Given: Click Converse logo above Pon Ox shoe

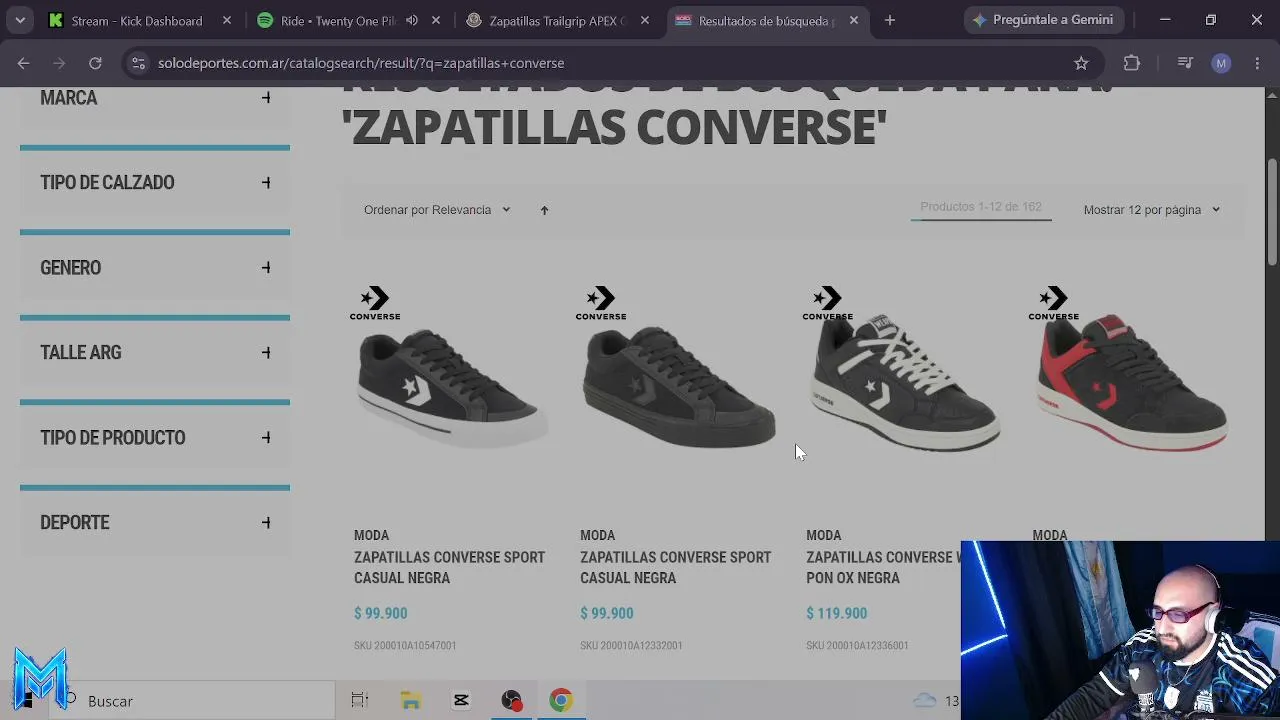Looking at the screenshot, I should pos(827,304).
